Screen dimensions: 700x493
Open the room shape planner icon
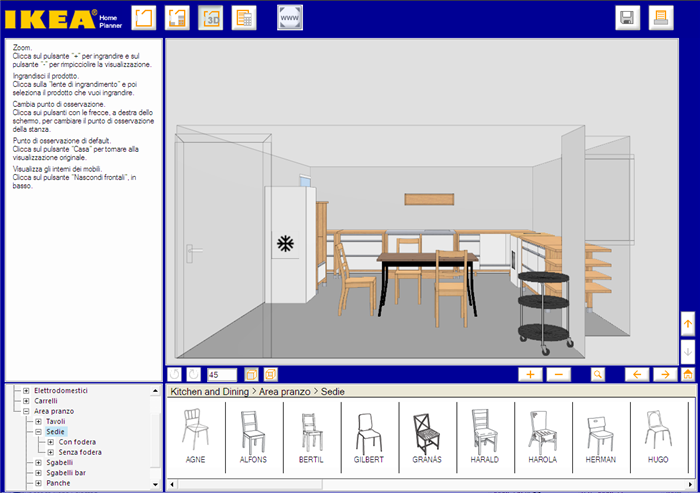coord(144,18)
